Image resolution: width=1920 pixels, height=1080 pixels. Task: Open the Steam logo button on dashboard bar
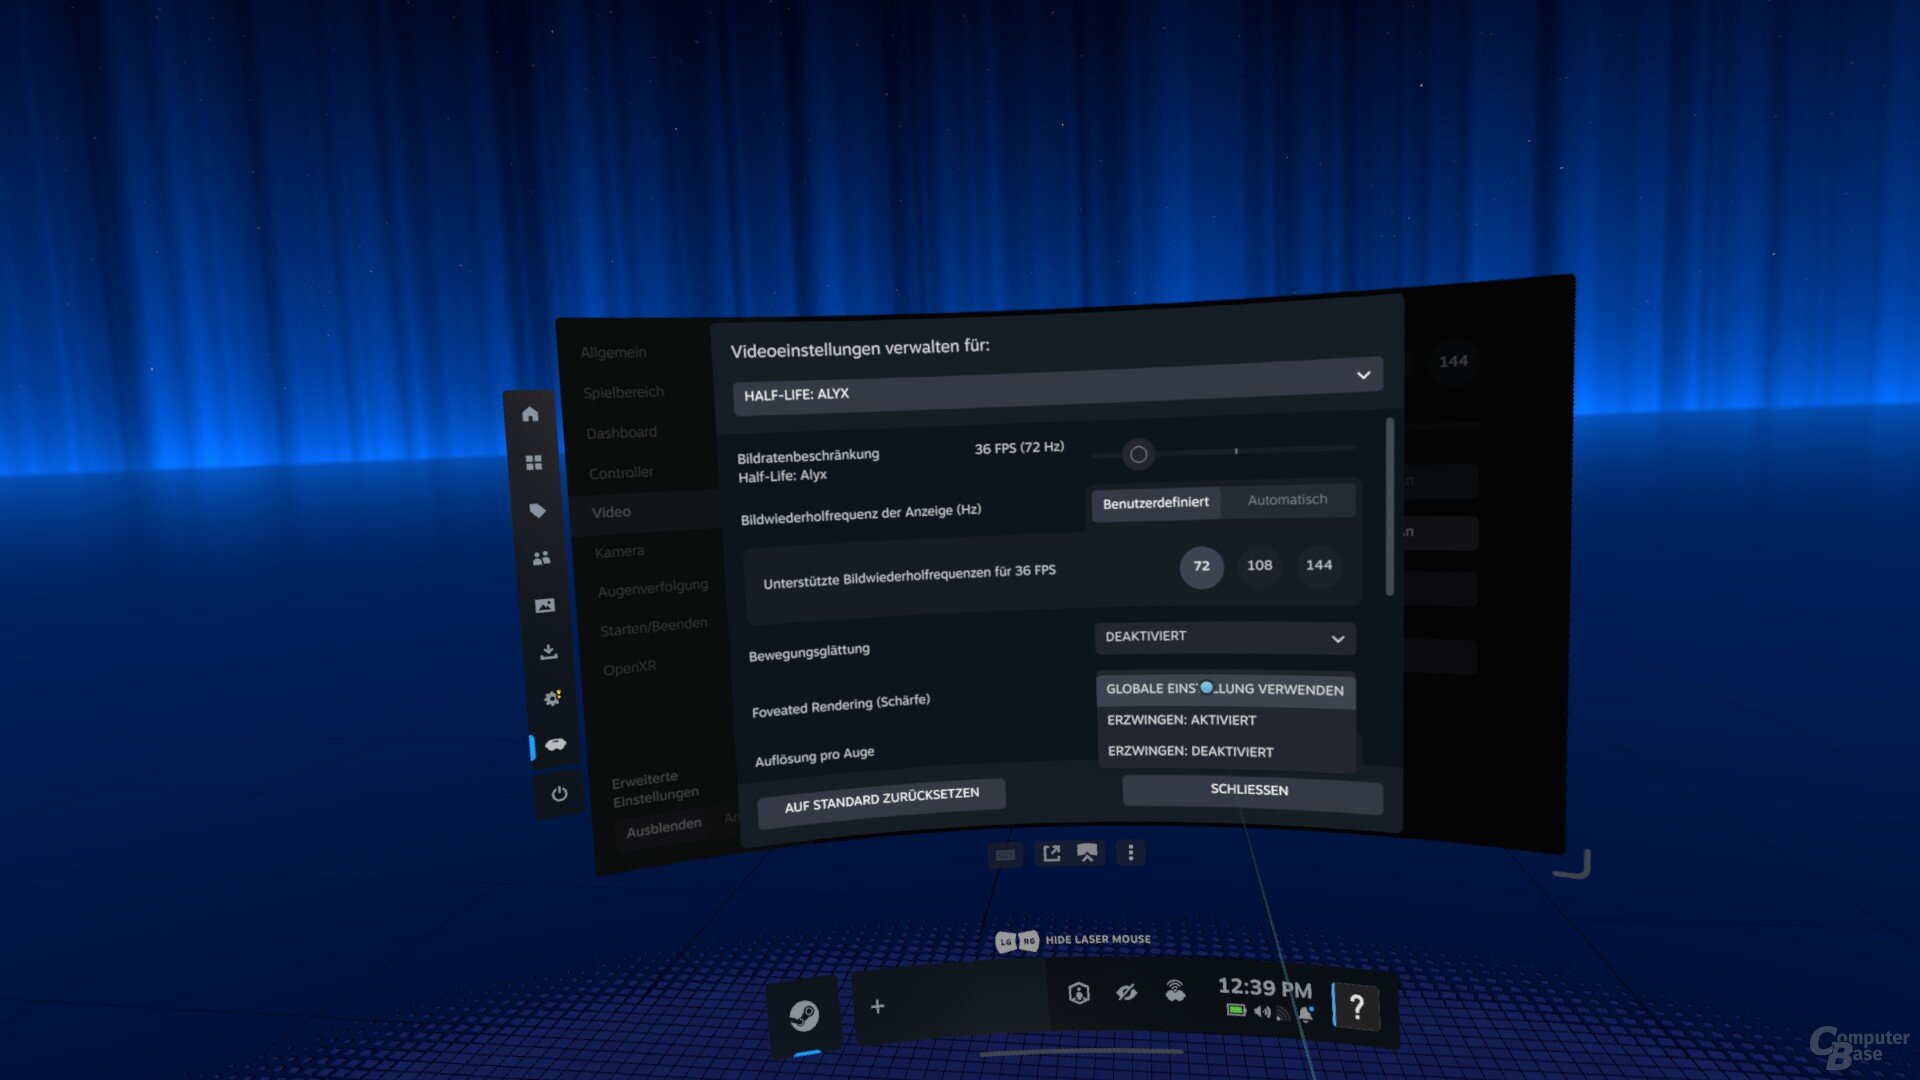point(804,1016)
